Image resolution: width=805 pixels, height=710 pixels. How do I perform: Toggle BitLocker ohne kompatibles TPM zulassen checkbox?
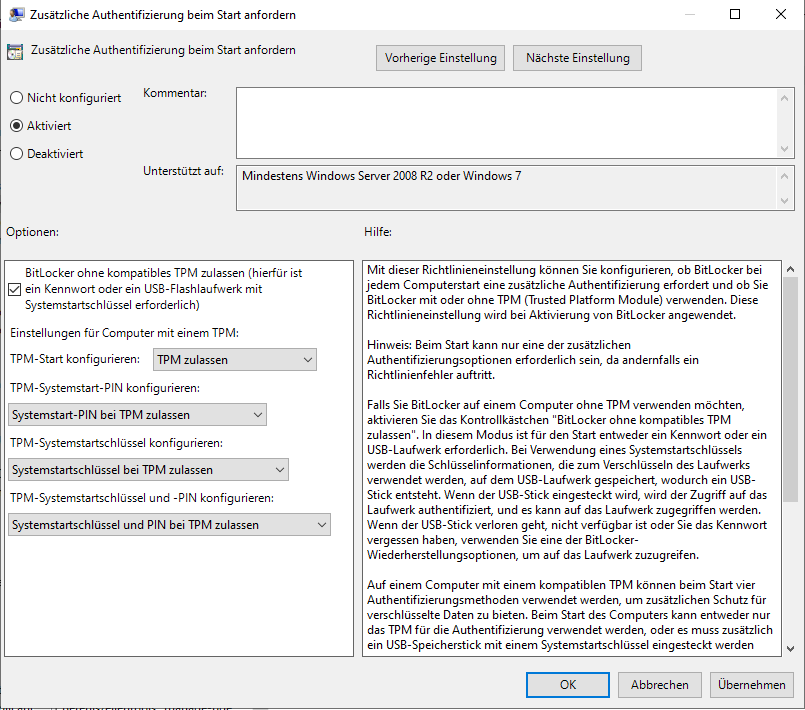tap(15, 290)
